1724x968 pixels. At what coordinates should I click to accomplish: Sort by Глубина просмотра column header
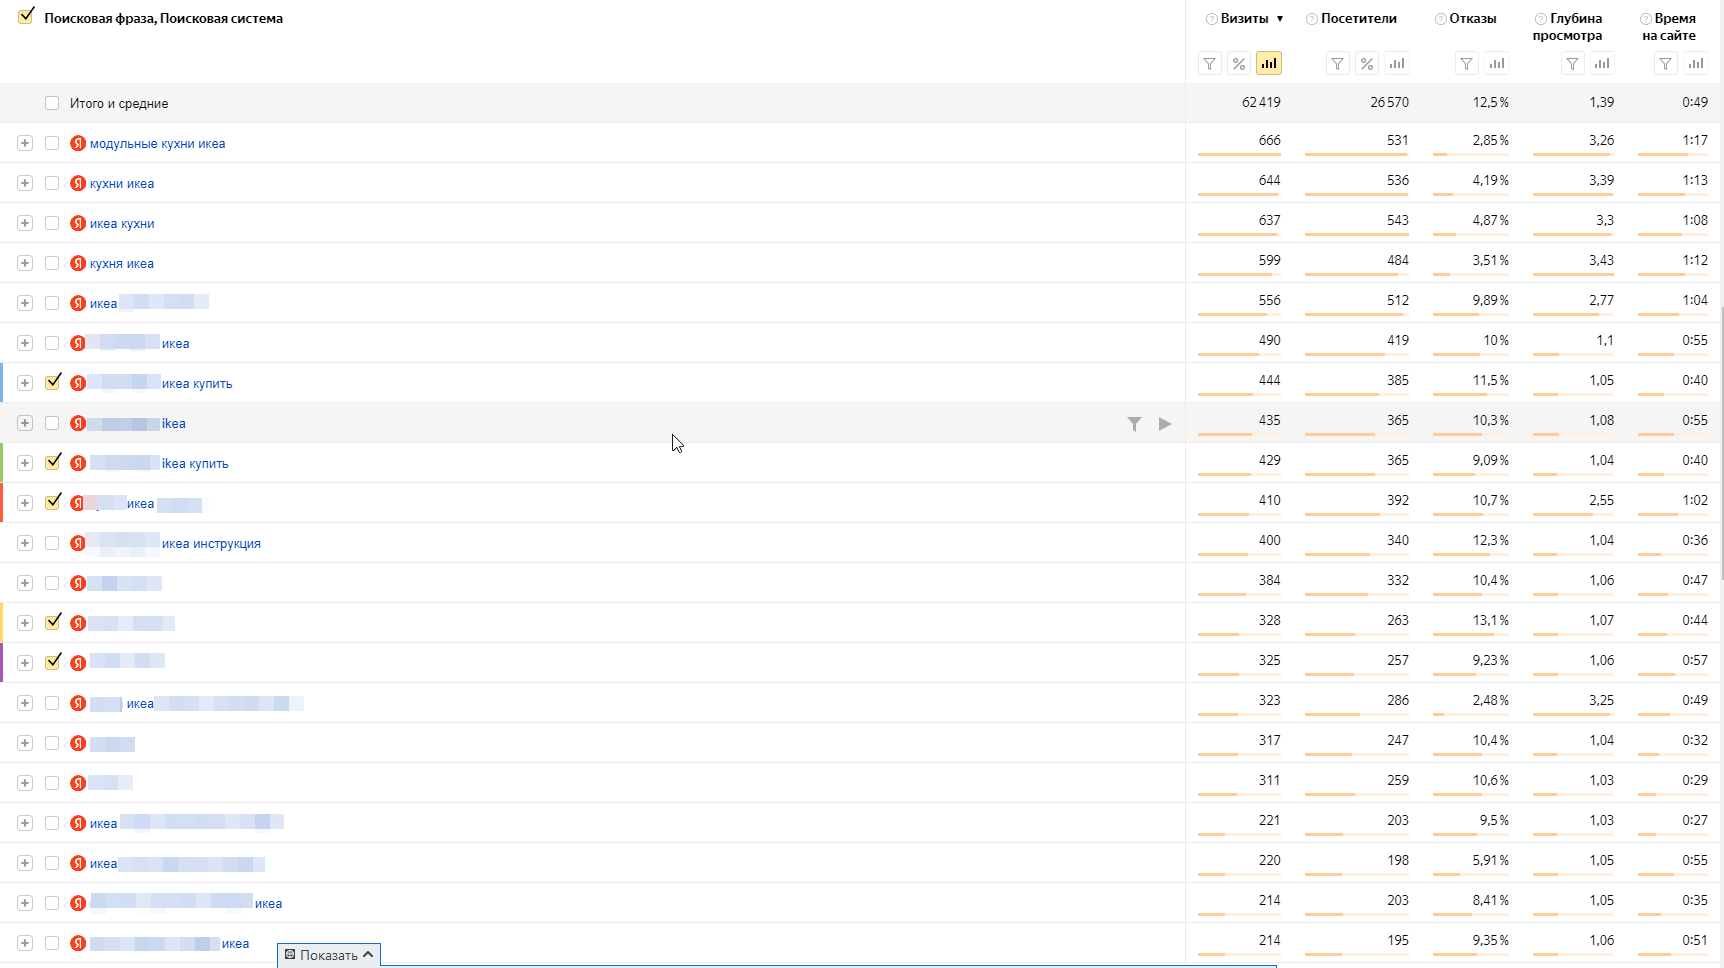tap(1568, 27)
